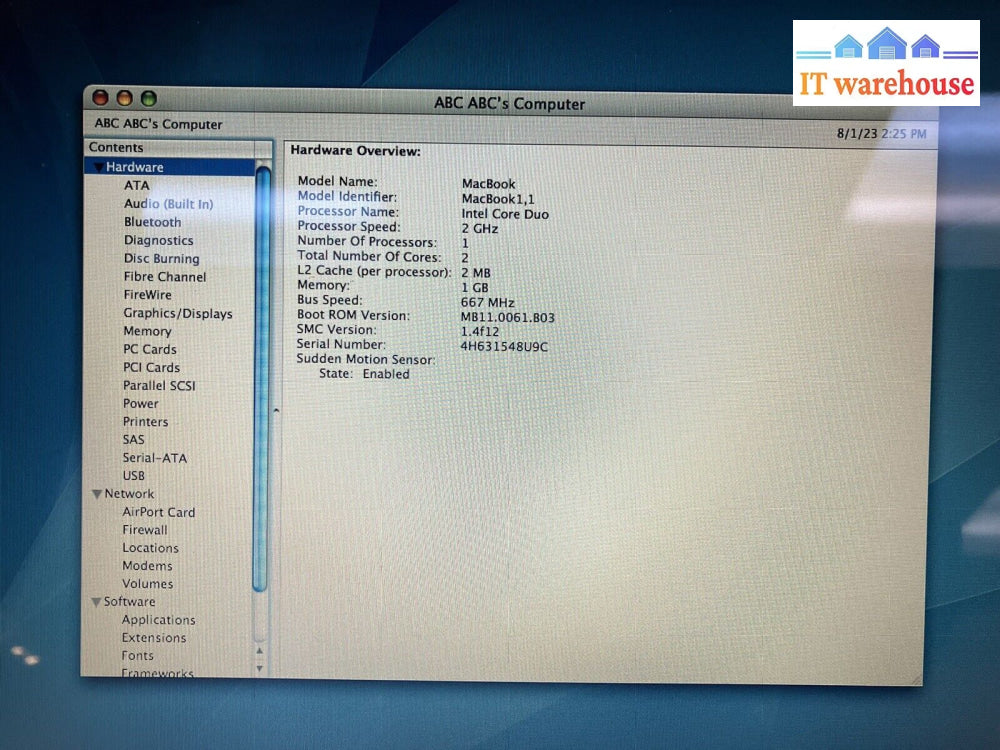Screen dimensions: 1000x750
Task: Select PCI Cards entry
Action: 151,367
